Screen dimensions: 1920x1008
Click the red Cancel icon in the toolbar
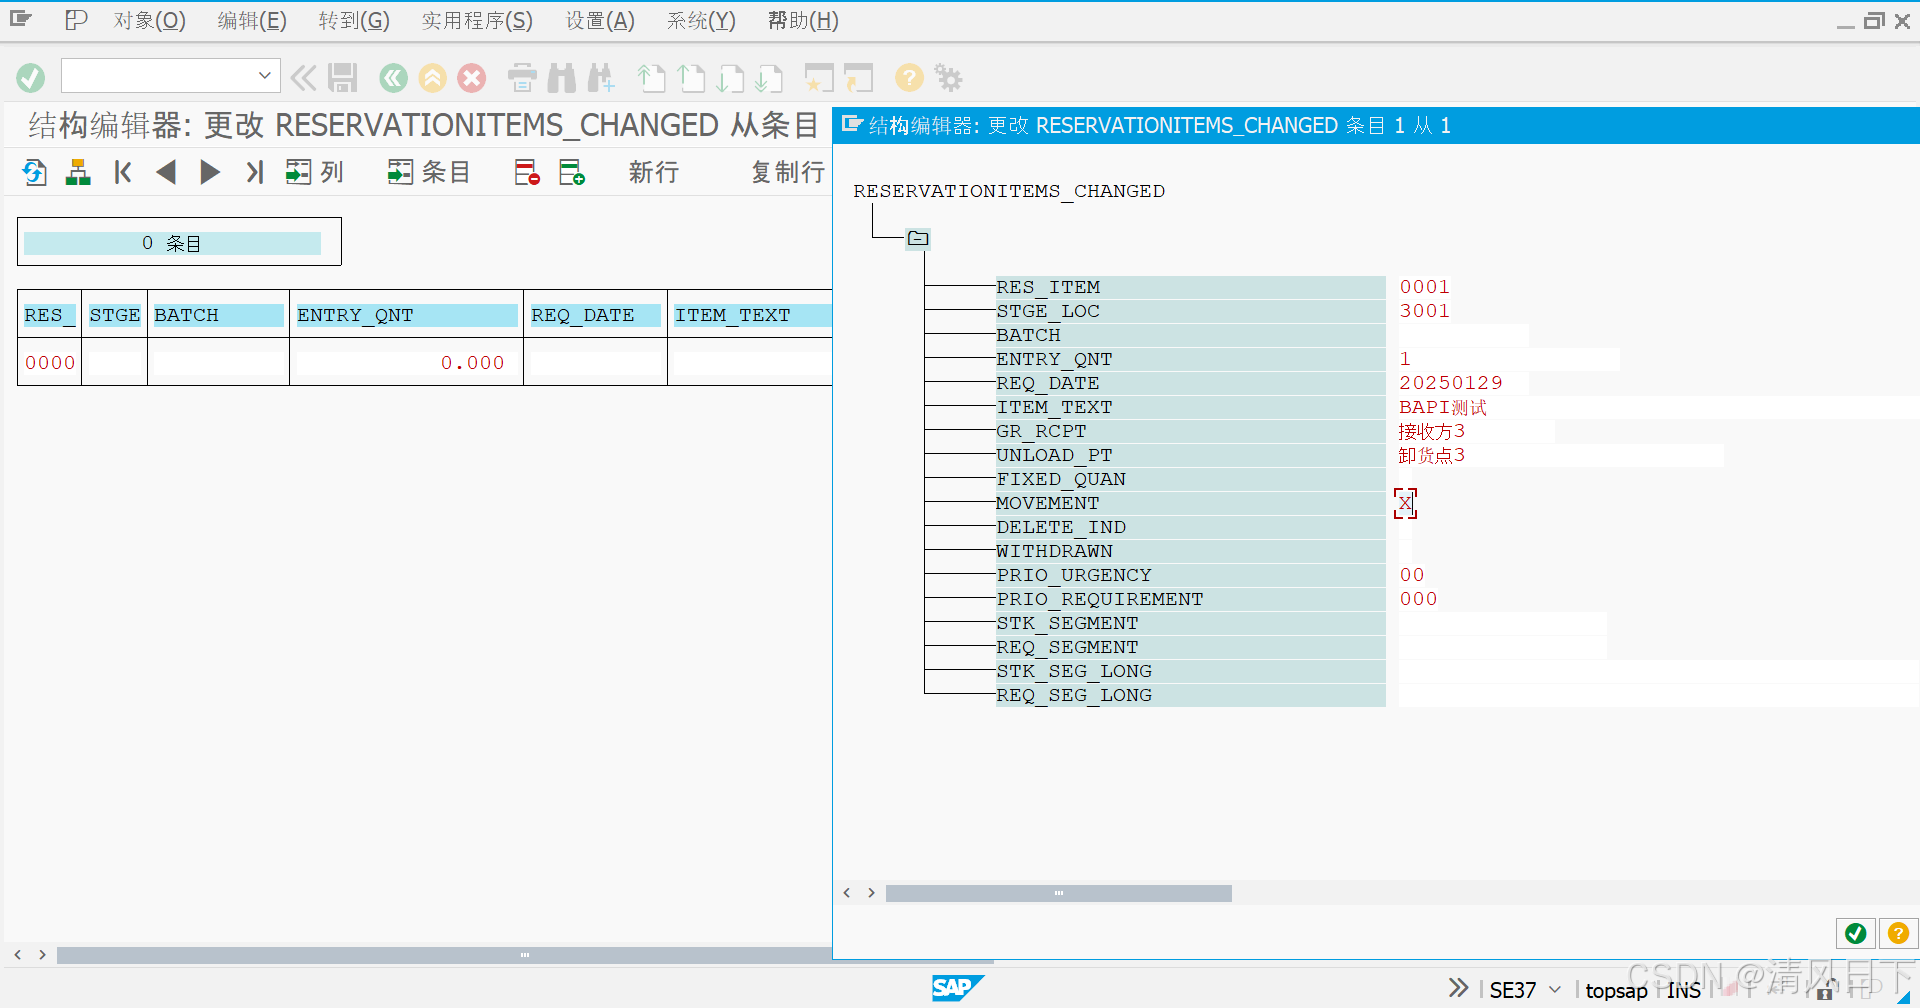click(x=471, y=77)
